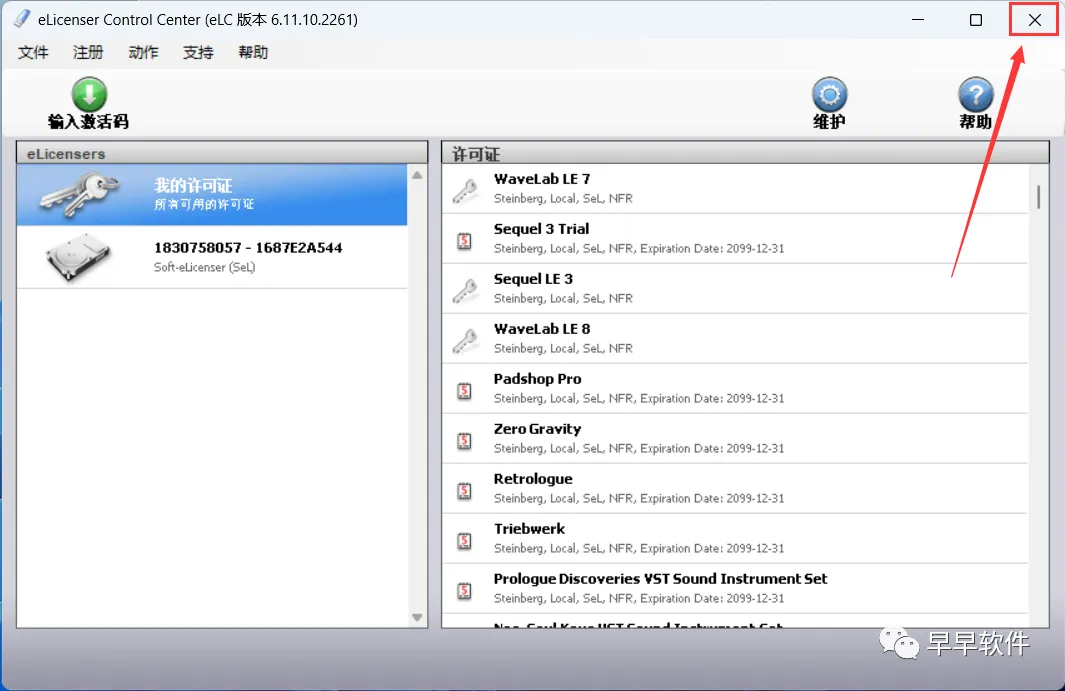Image resolution: width=1065 pixels, height=691 pixels.
Task: Select the WaveLab LE 7 license
Action: click(734, 188)
